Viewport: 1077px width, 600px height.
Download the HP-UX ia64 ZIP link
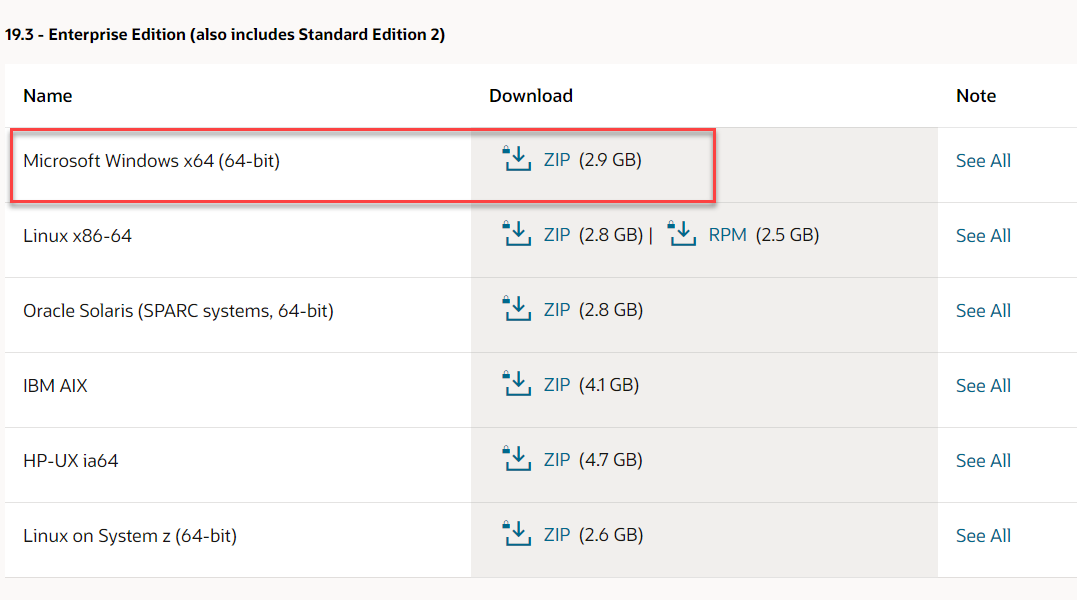557,460
